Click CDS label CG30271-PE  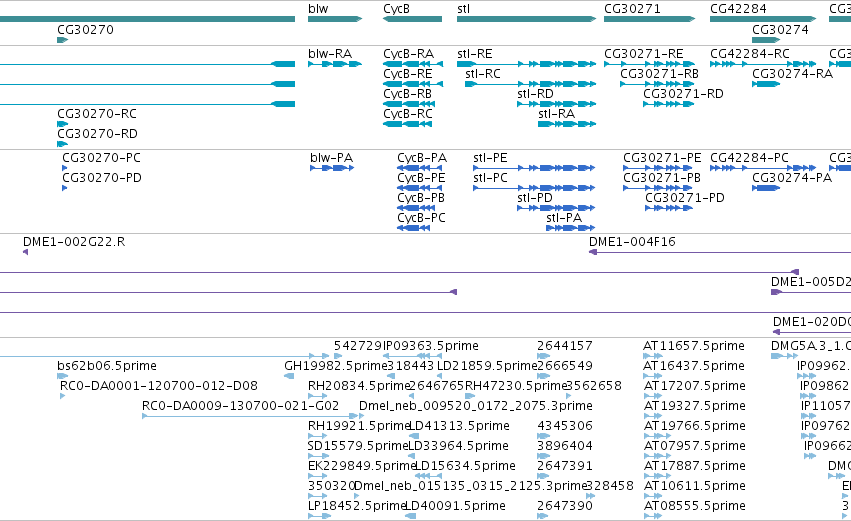pos(662,158)
